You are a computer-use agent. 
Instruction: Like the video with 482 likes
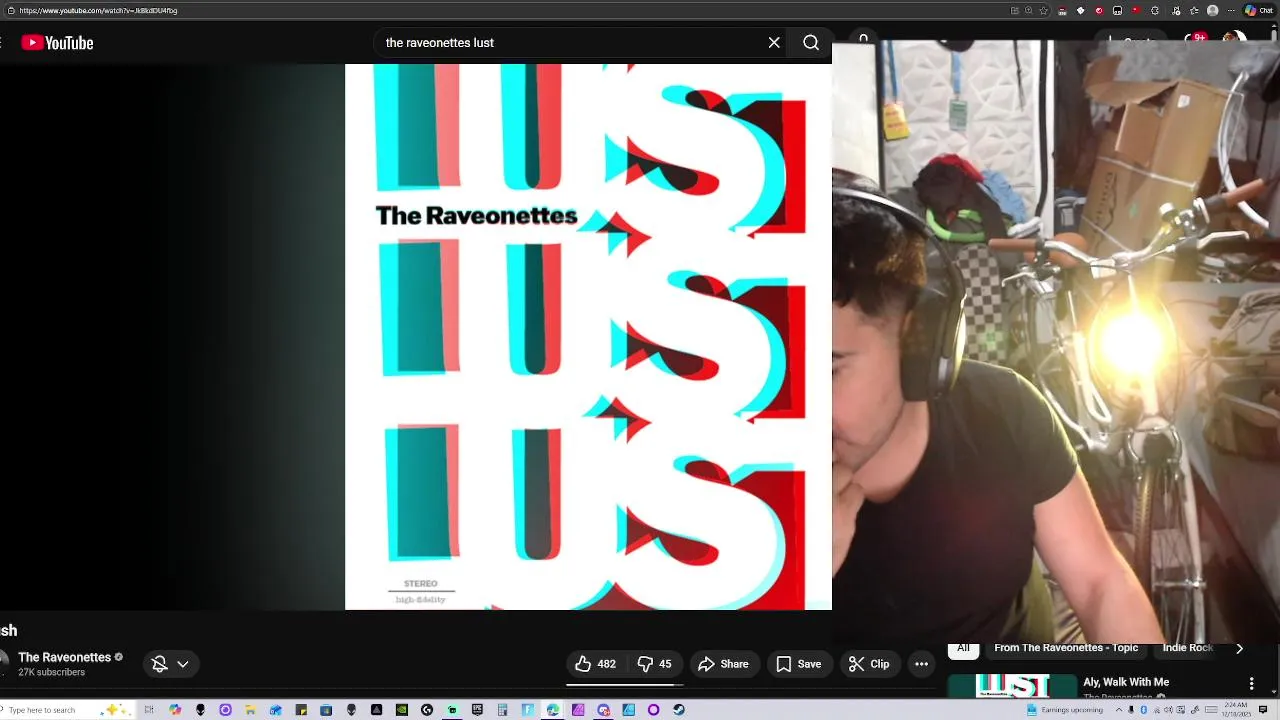pyautogui.click(x=595, y=664)
